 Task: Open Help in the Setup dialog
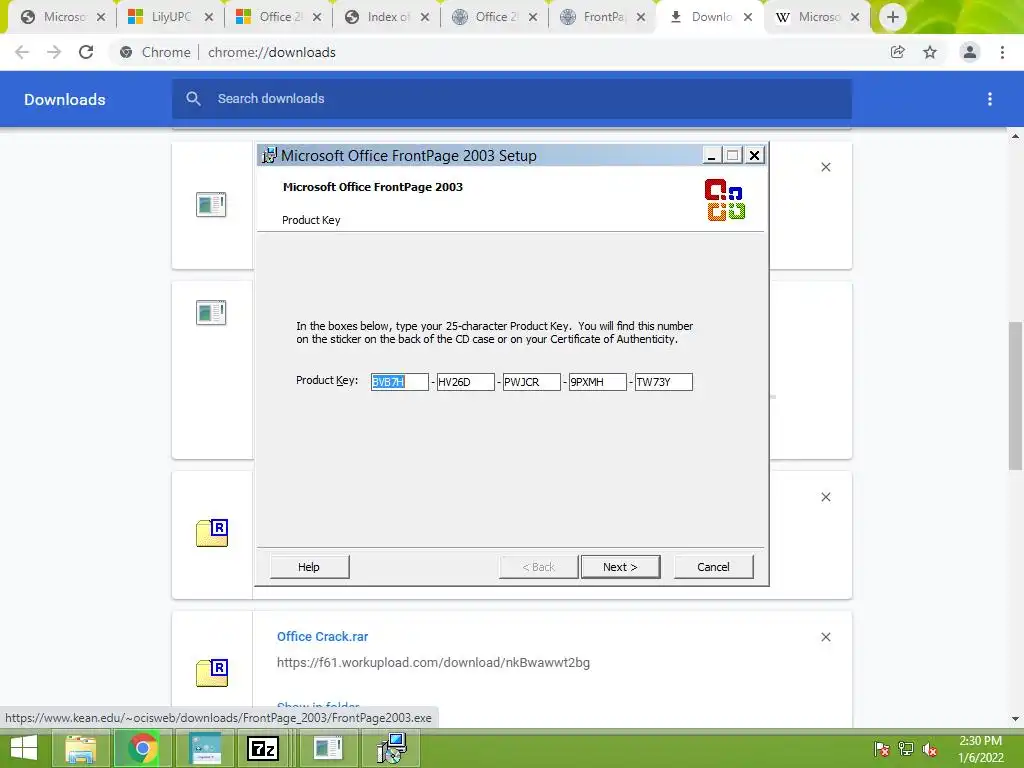point(309,567)
